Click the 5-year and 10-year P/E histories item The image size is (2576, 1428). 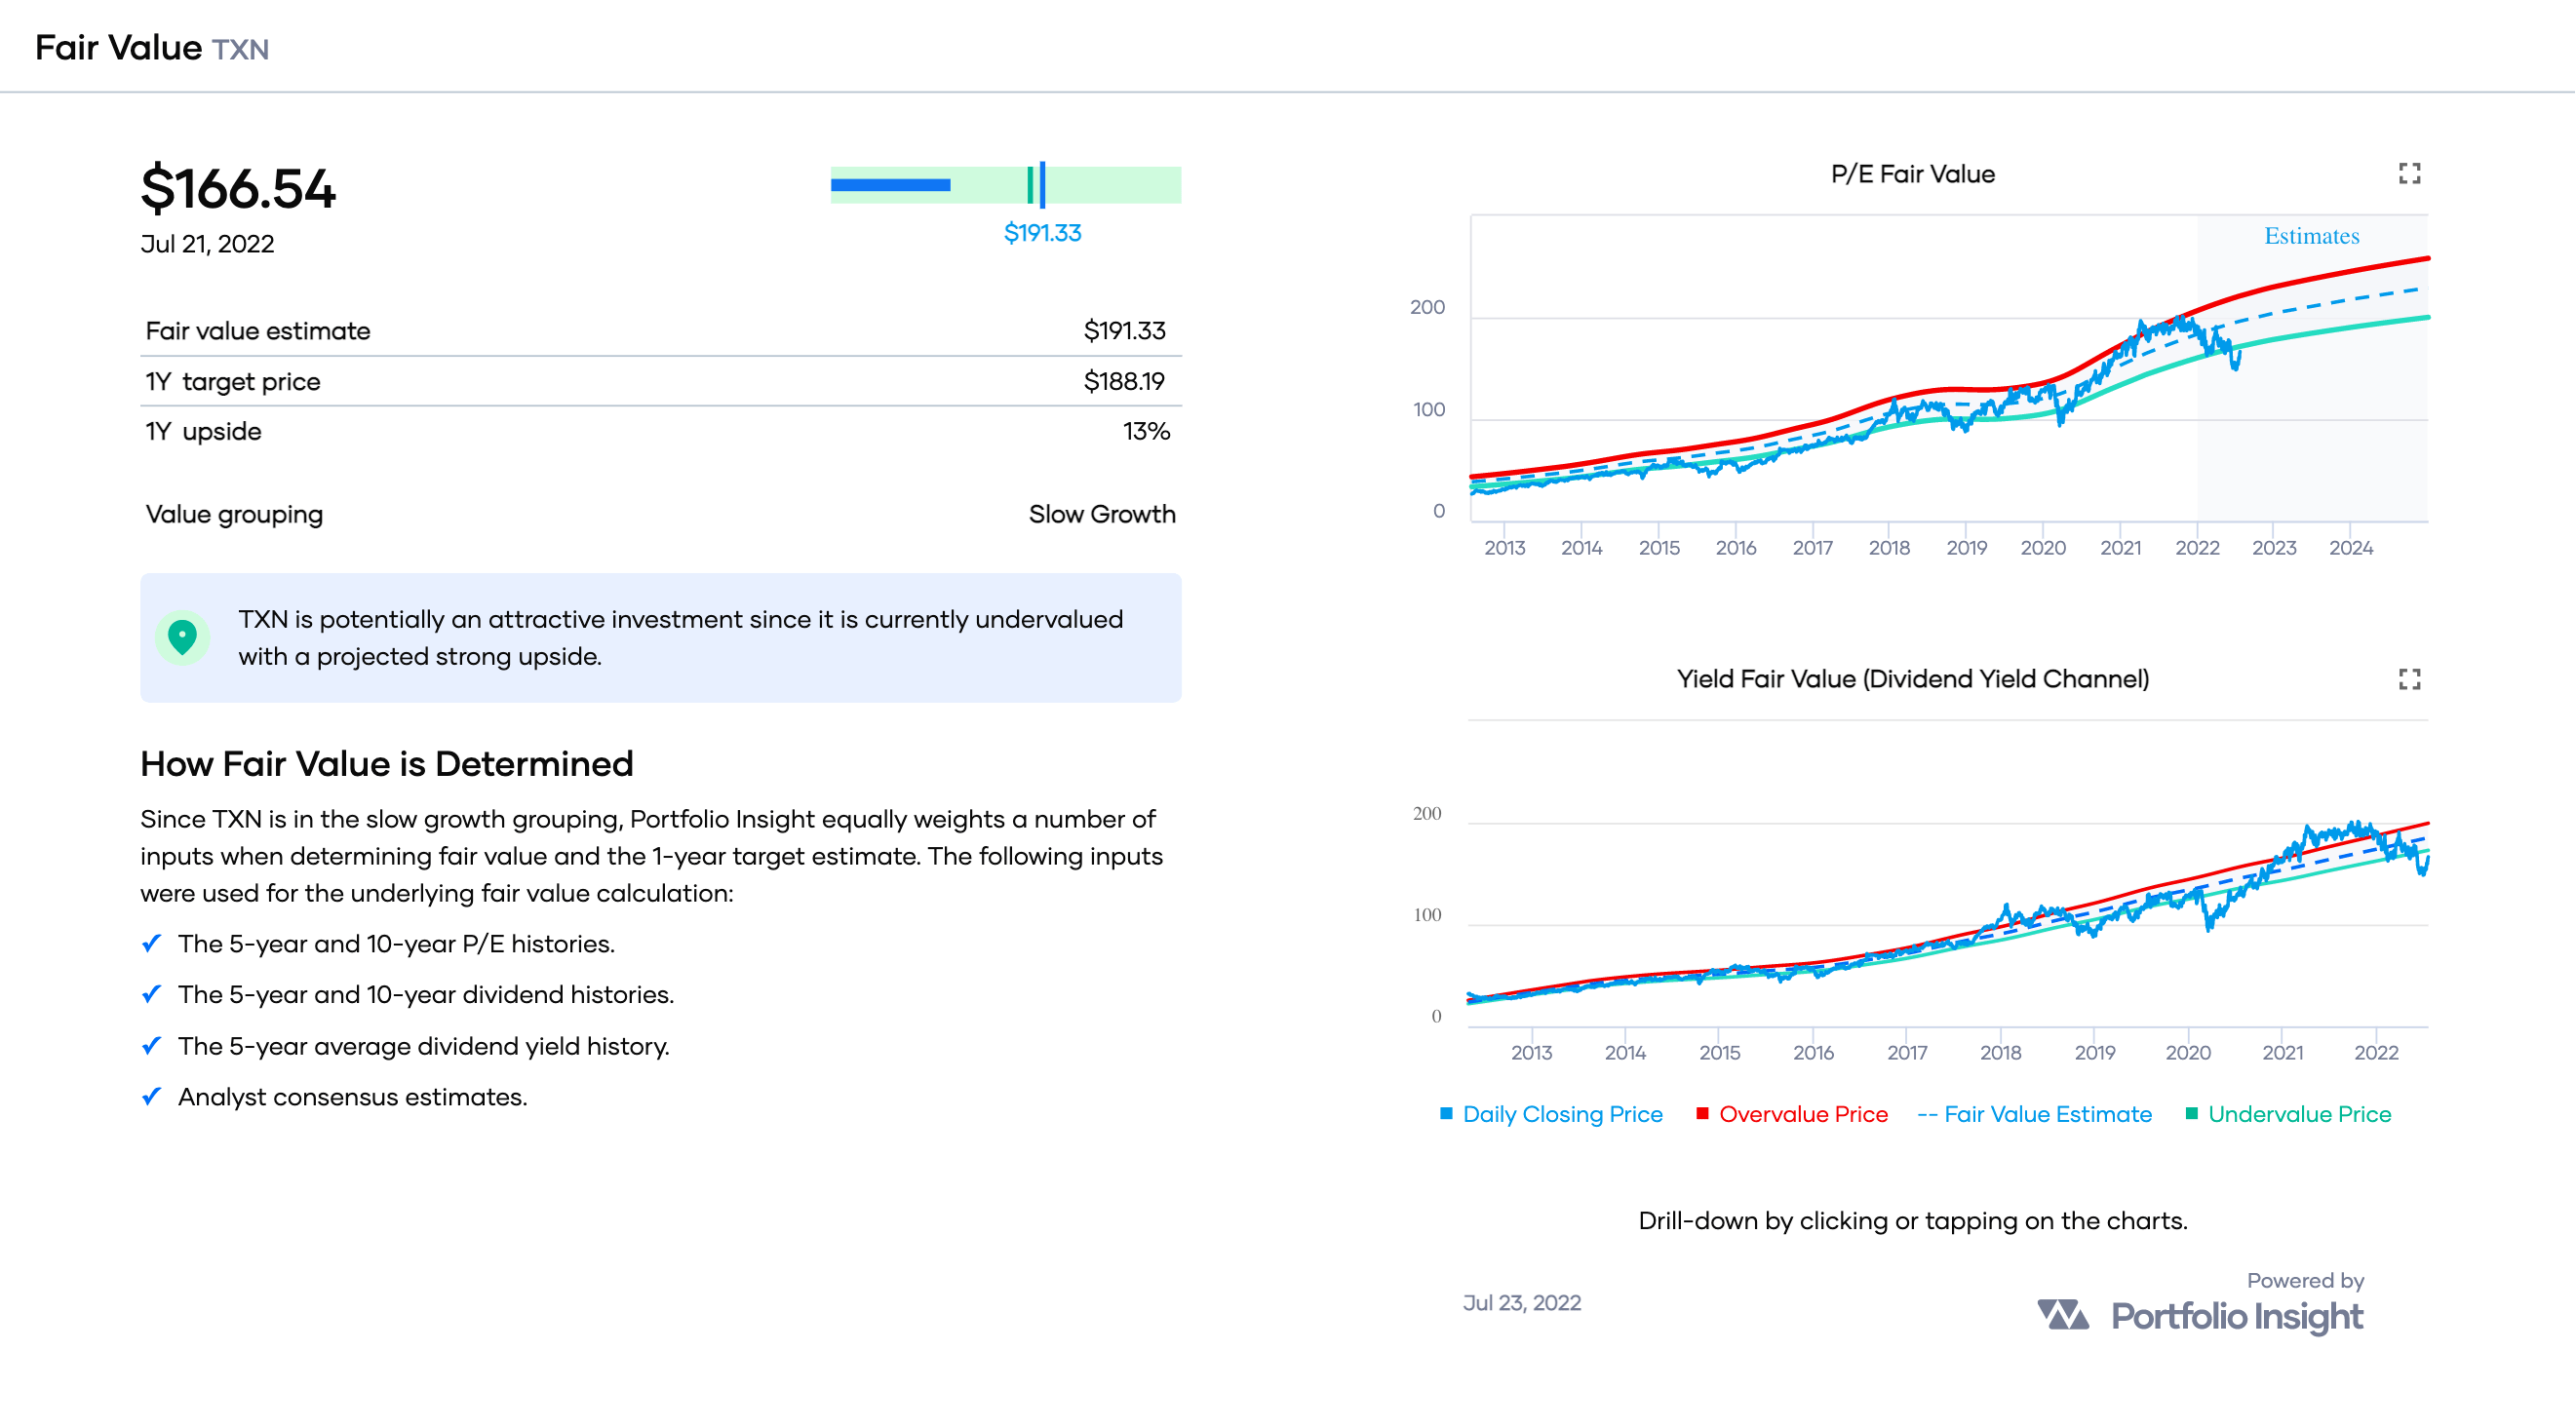[x=396, y=944]
